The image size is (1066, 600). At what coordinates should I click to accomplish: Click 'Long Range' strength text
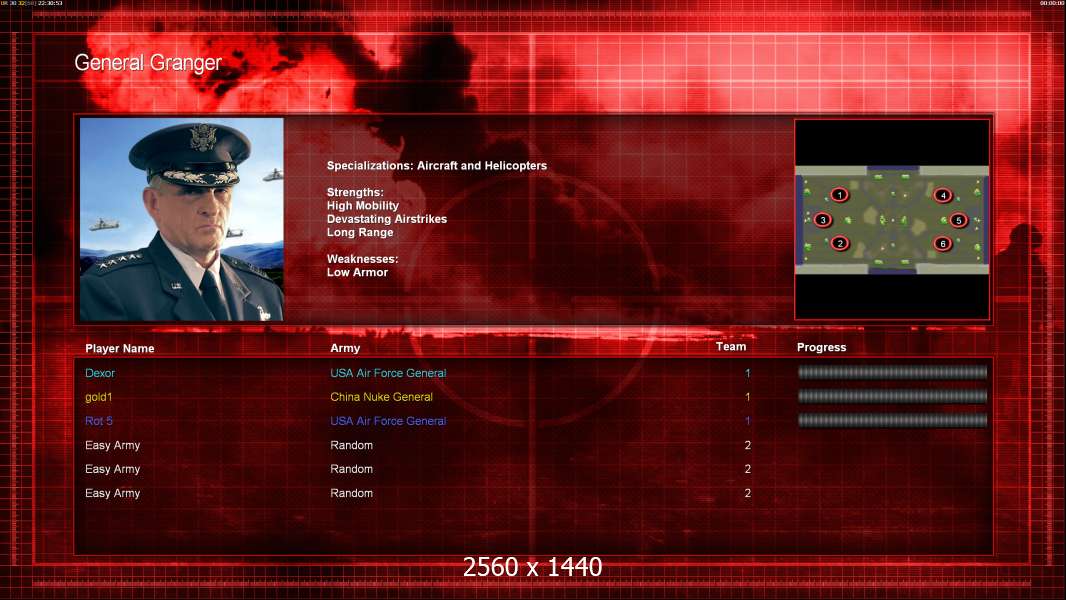pyautogui.click(x=360, y=232)
